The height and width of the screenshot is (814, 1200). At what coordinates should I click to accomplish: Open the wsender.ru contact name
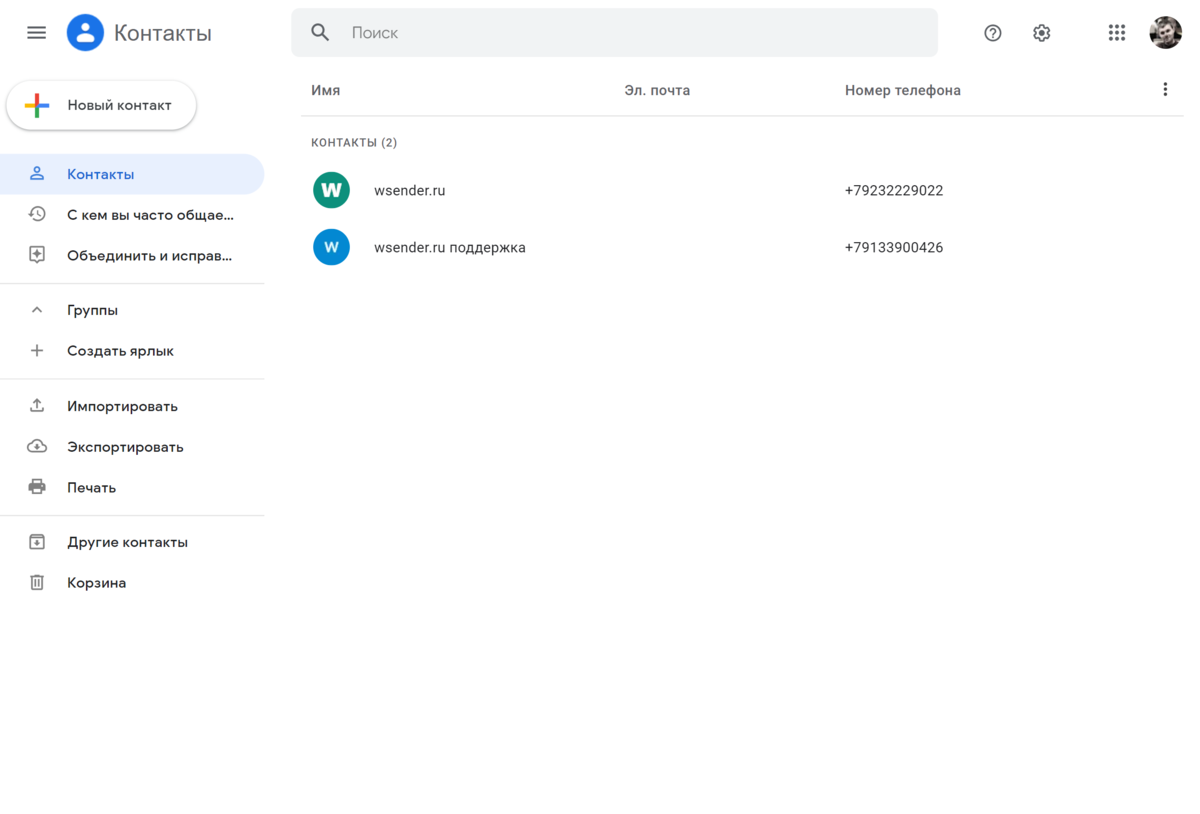(410, 190)
